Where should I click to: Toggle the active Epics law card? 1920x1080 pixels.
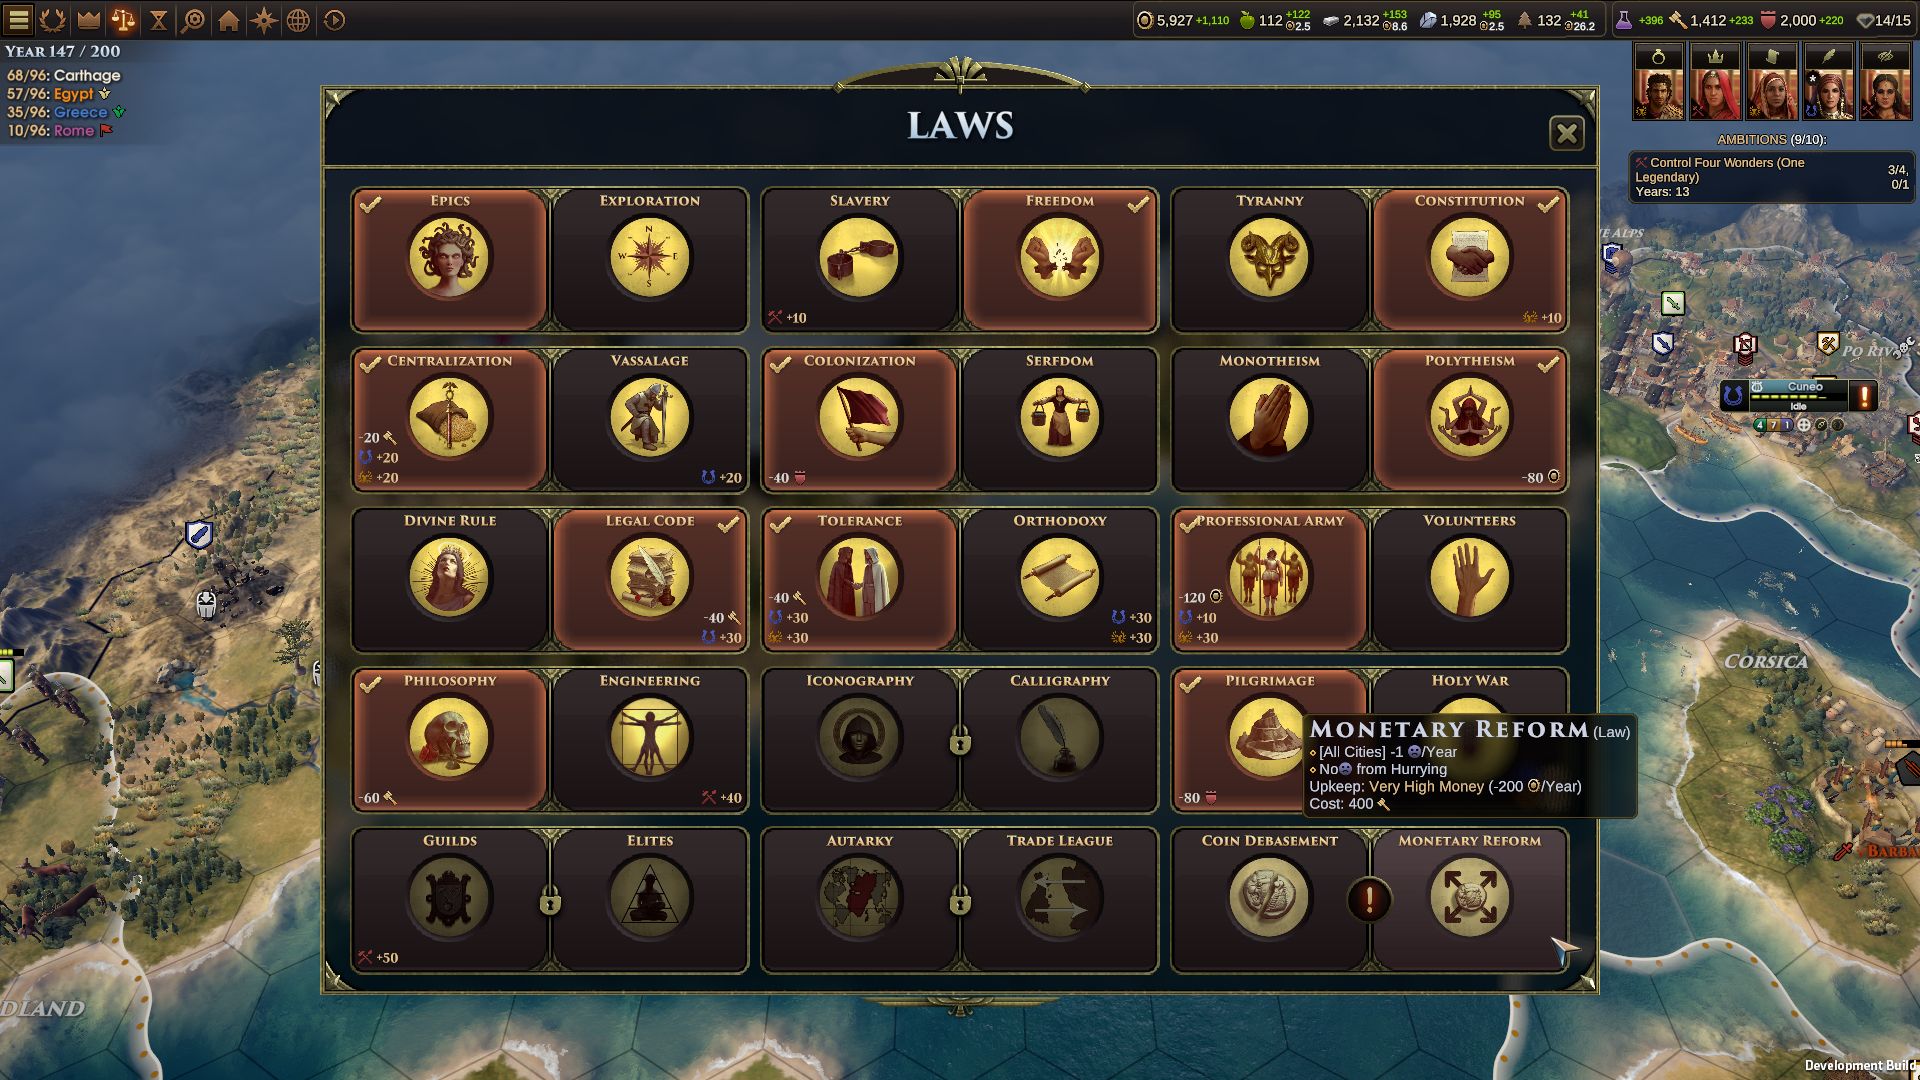450,259
